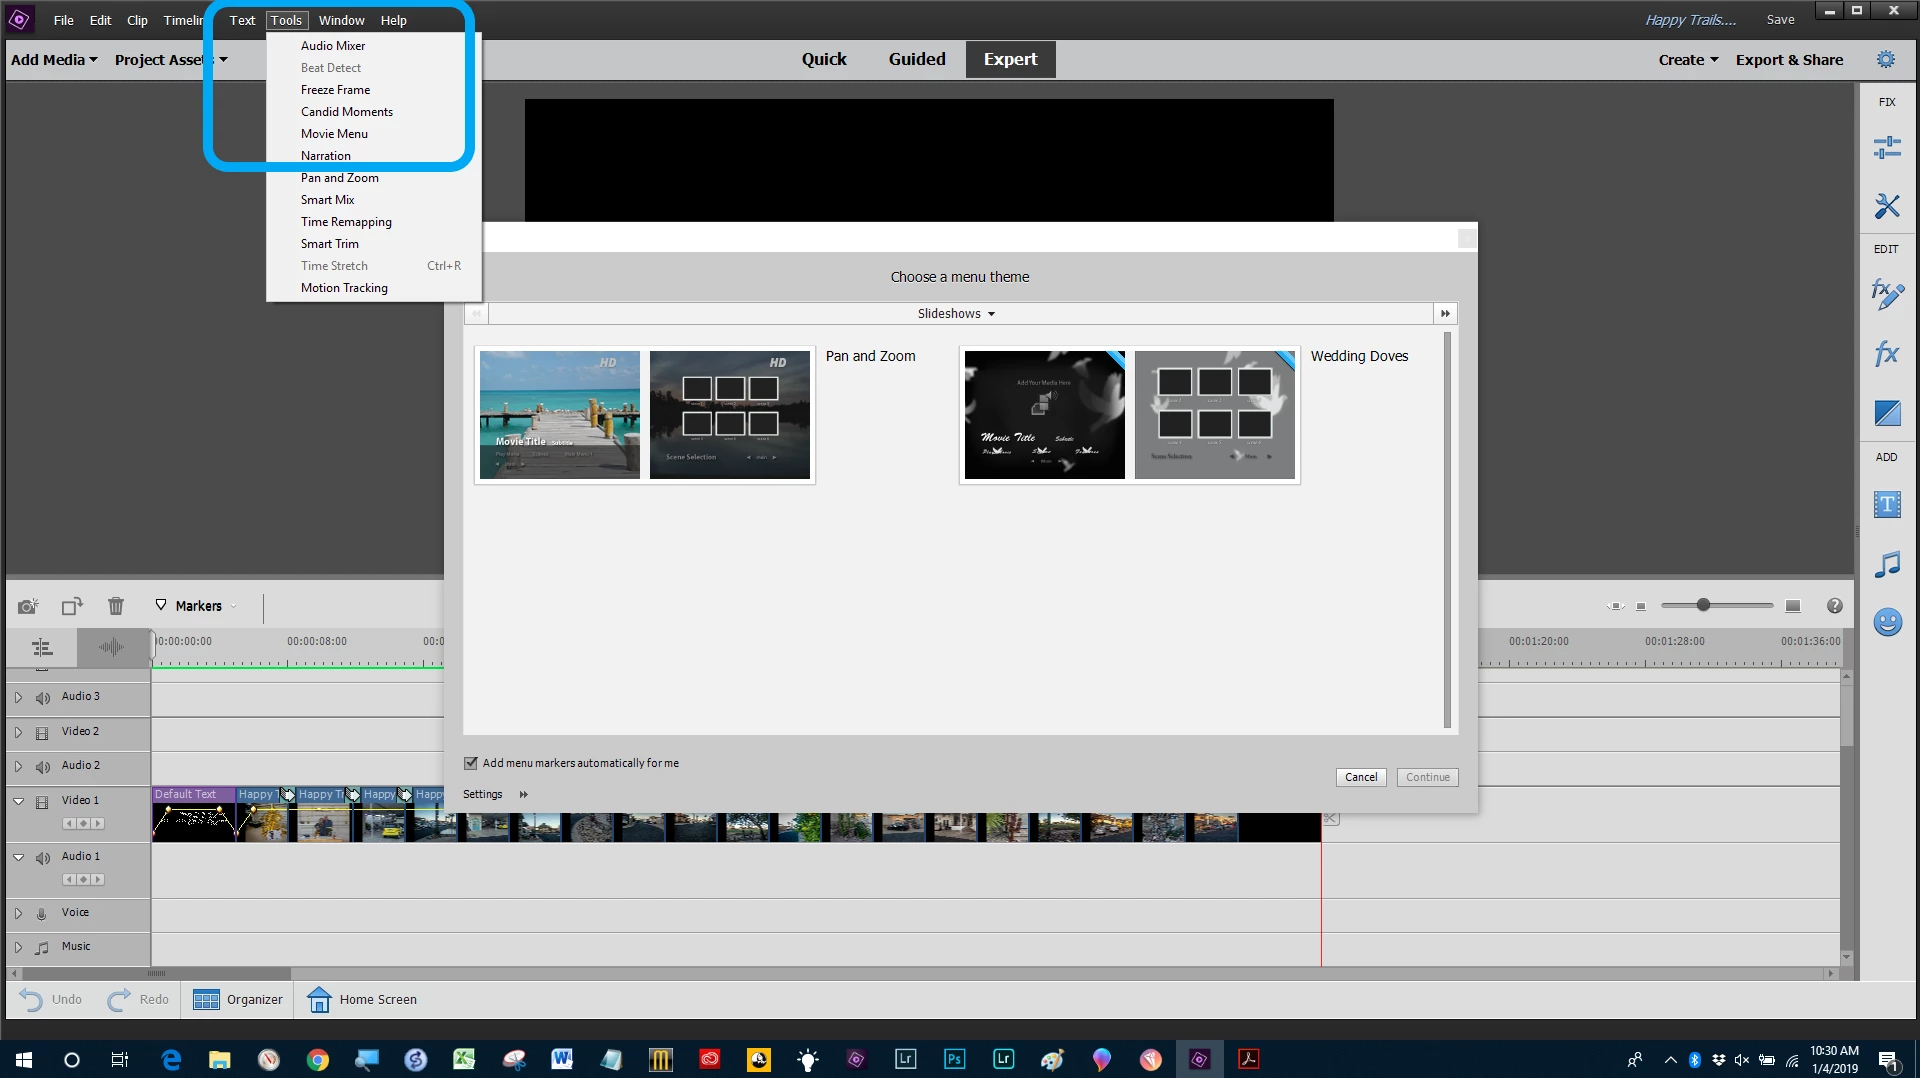Switch to the Quick tab

pyautogui.click(x=824, y=59)
